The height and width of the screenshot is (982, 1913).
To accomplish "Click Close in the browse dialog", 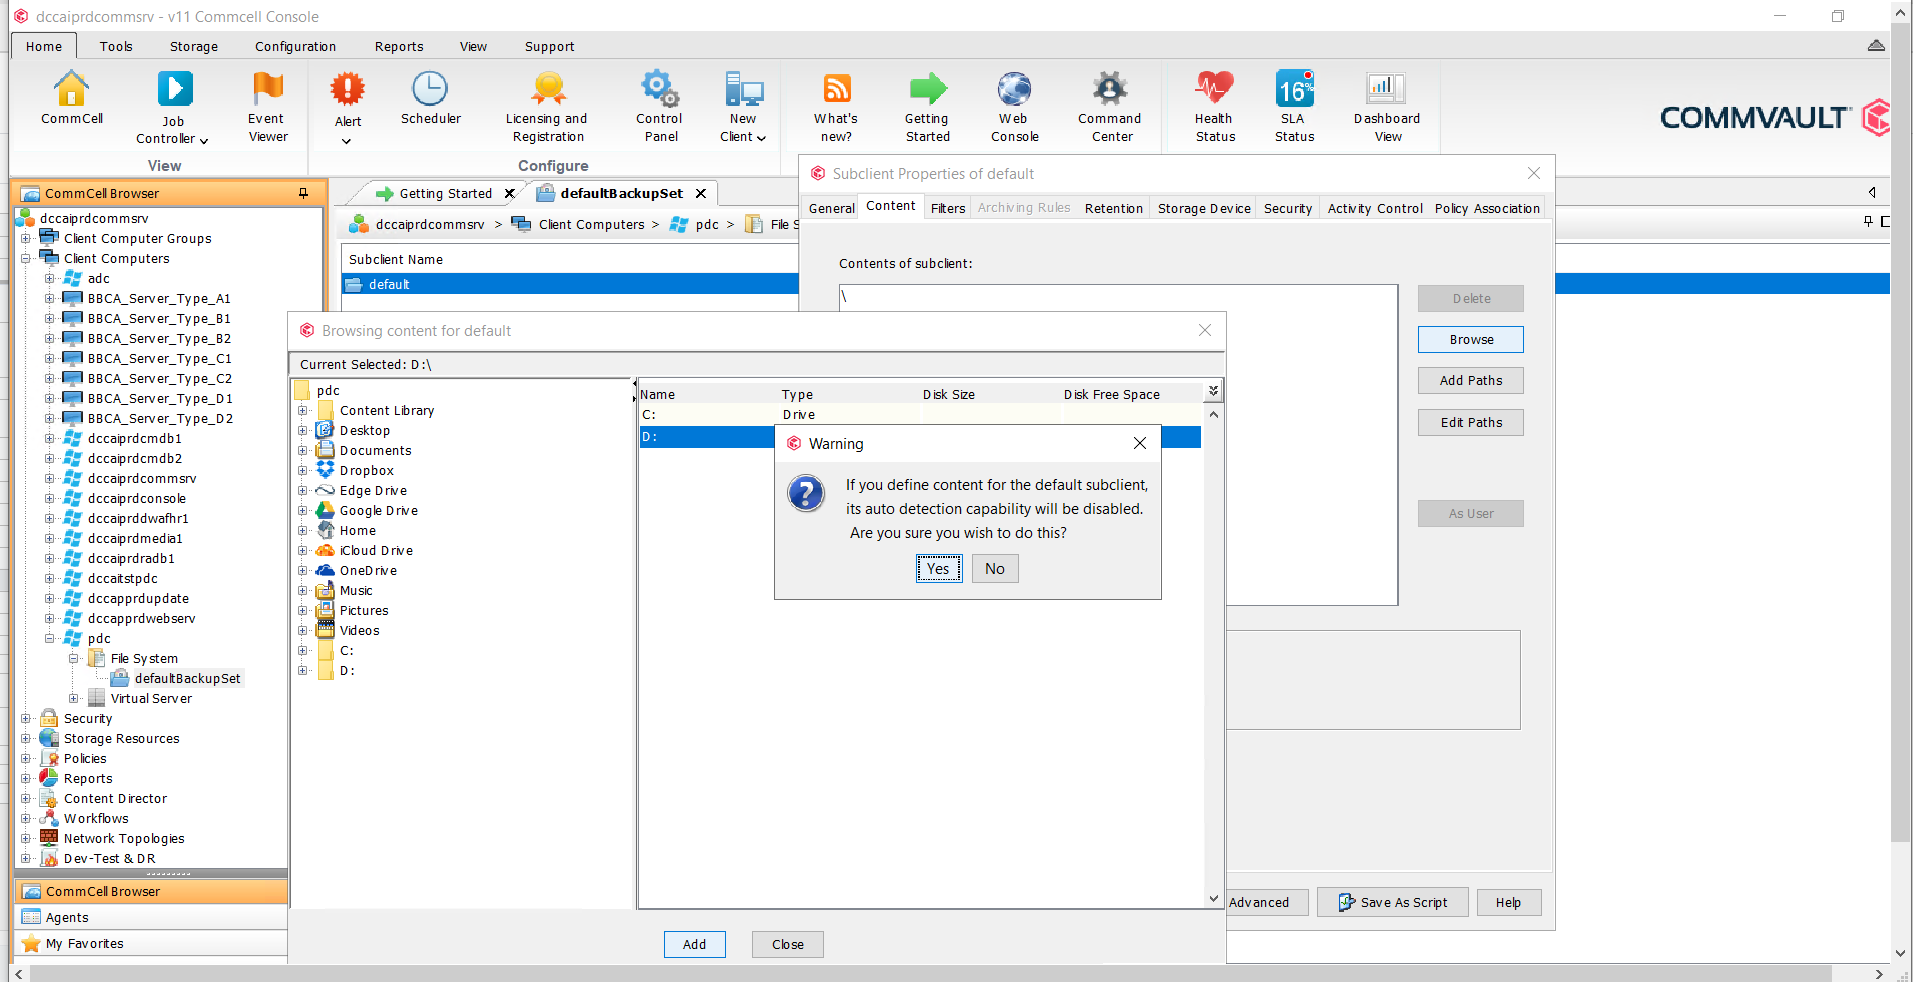I will 787,944.
